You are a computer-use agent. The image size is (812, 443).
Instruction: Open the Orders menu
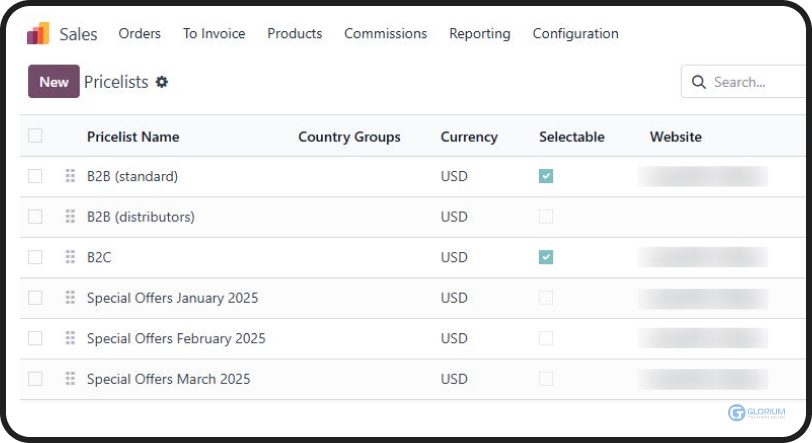139,33
